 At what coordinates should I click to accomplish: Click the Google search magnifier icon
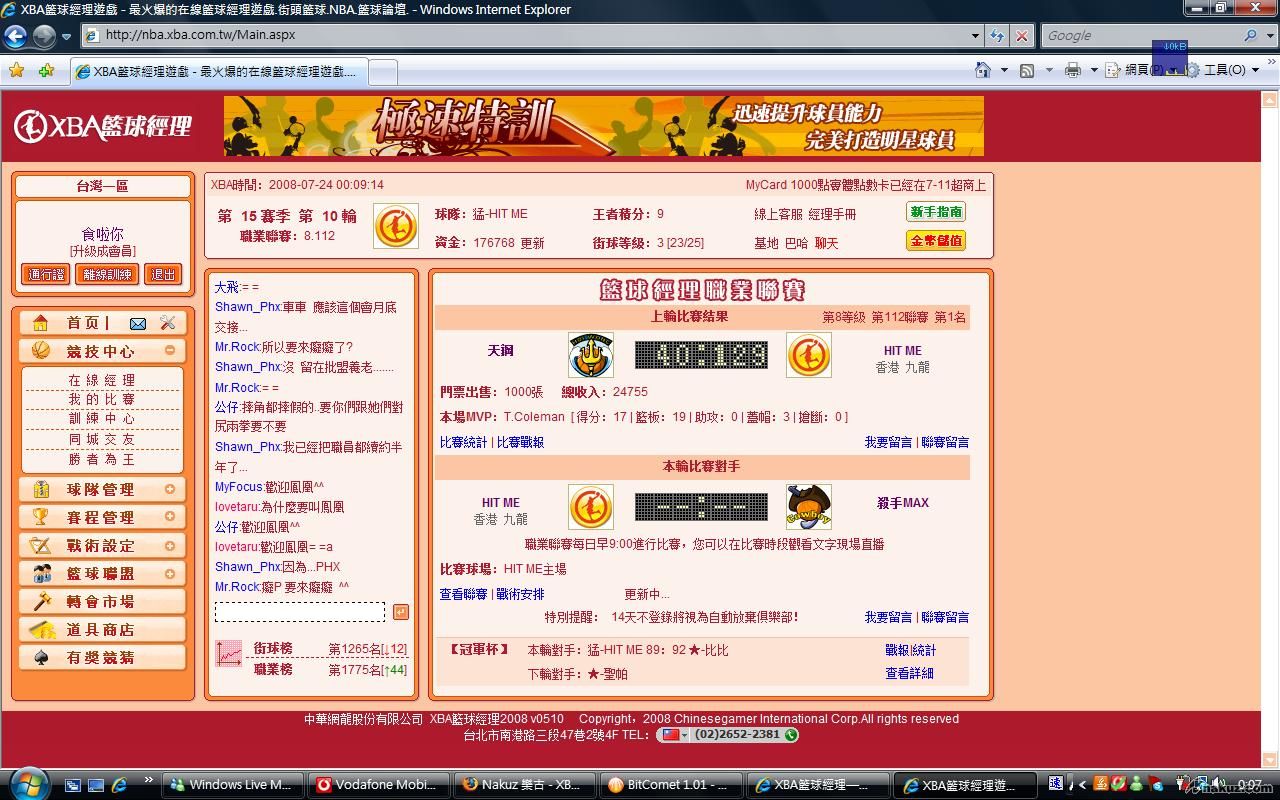click(1250, 35)
